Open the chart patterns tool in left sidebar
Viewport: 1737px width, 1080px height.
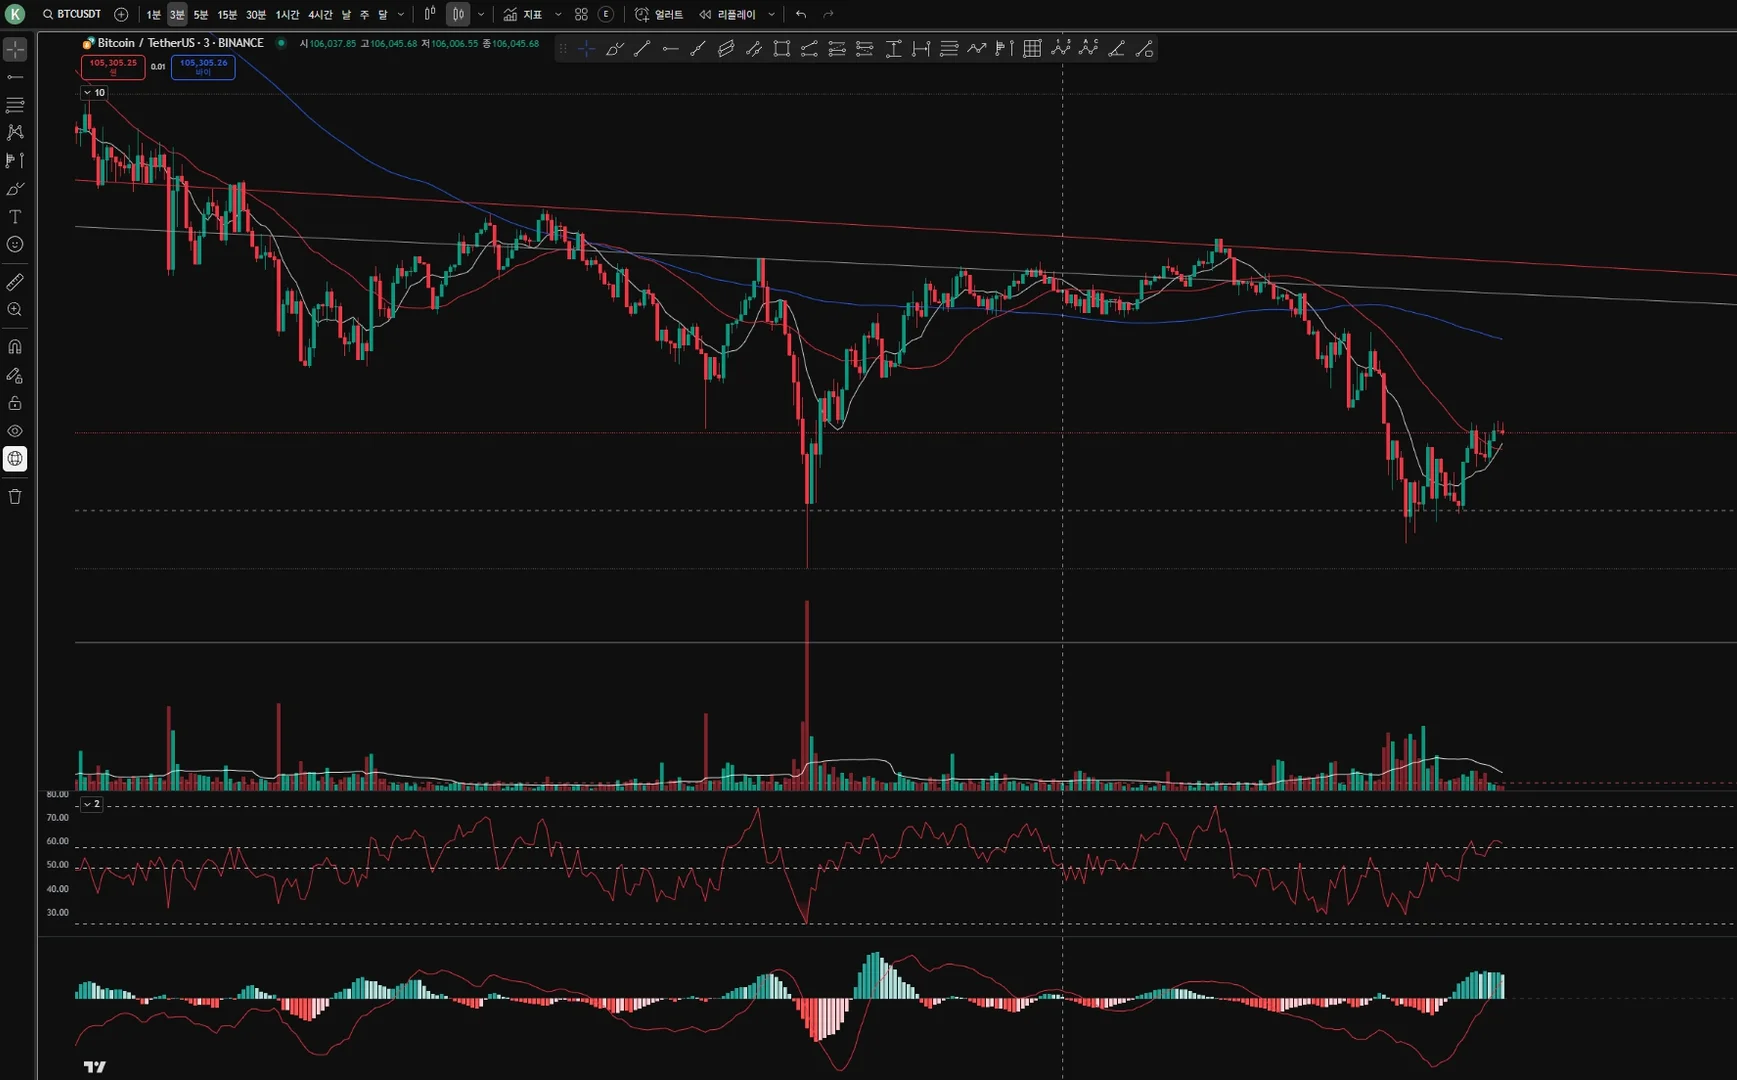click(x=15, y=132)
